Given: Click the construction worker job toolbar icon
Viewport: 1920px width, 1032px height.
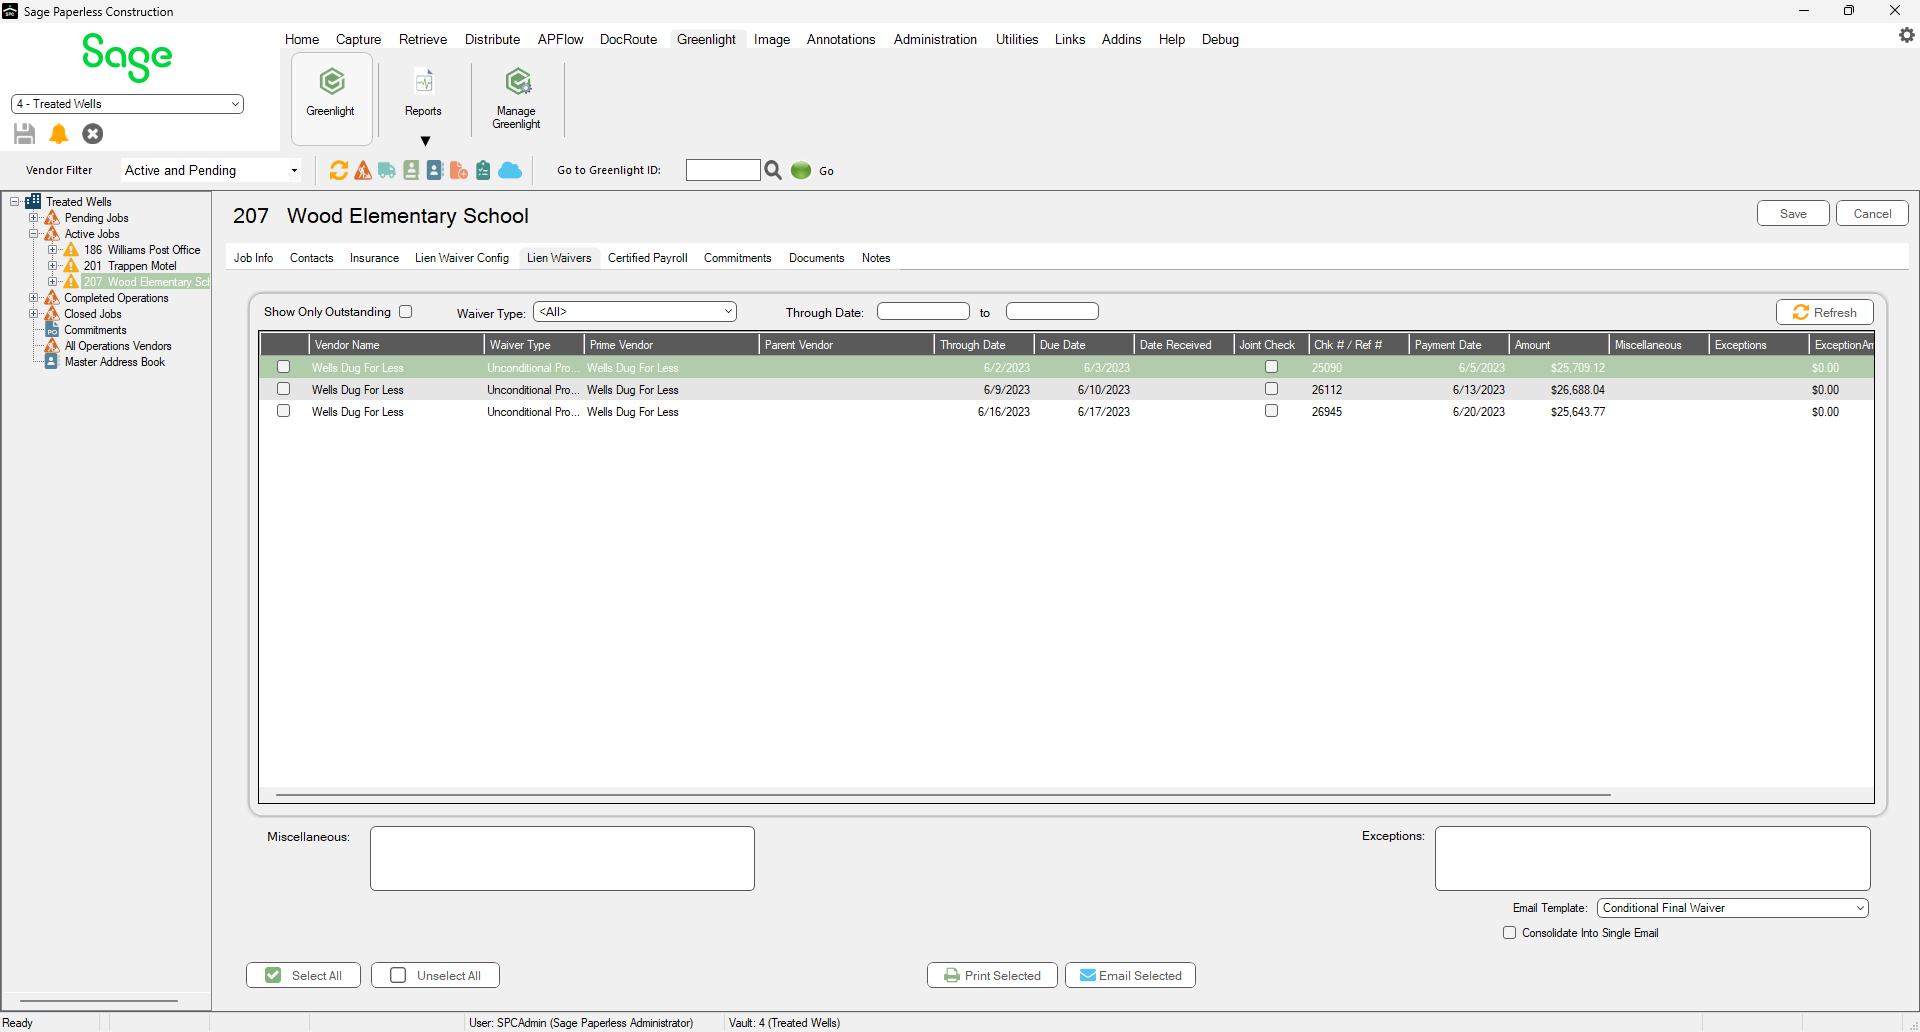Looking at the screenshot, I should tap(363, 171).
